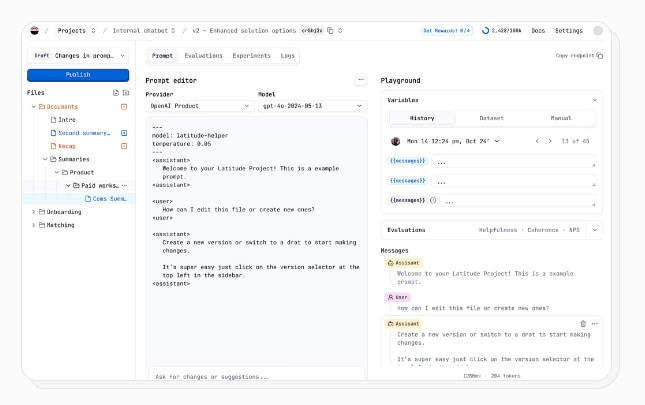Copy the version ID next to cr6Hj3x

(331, 31)
